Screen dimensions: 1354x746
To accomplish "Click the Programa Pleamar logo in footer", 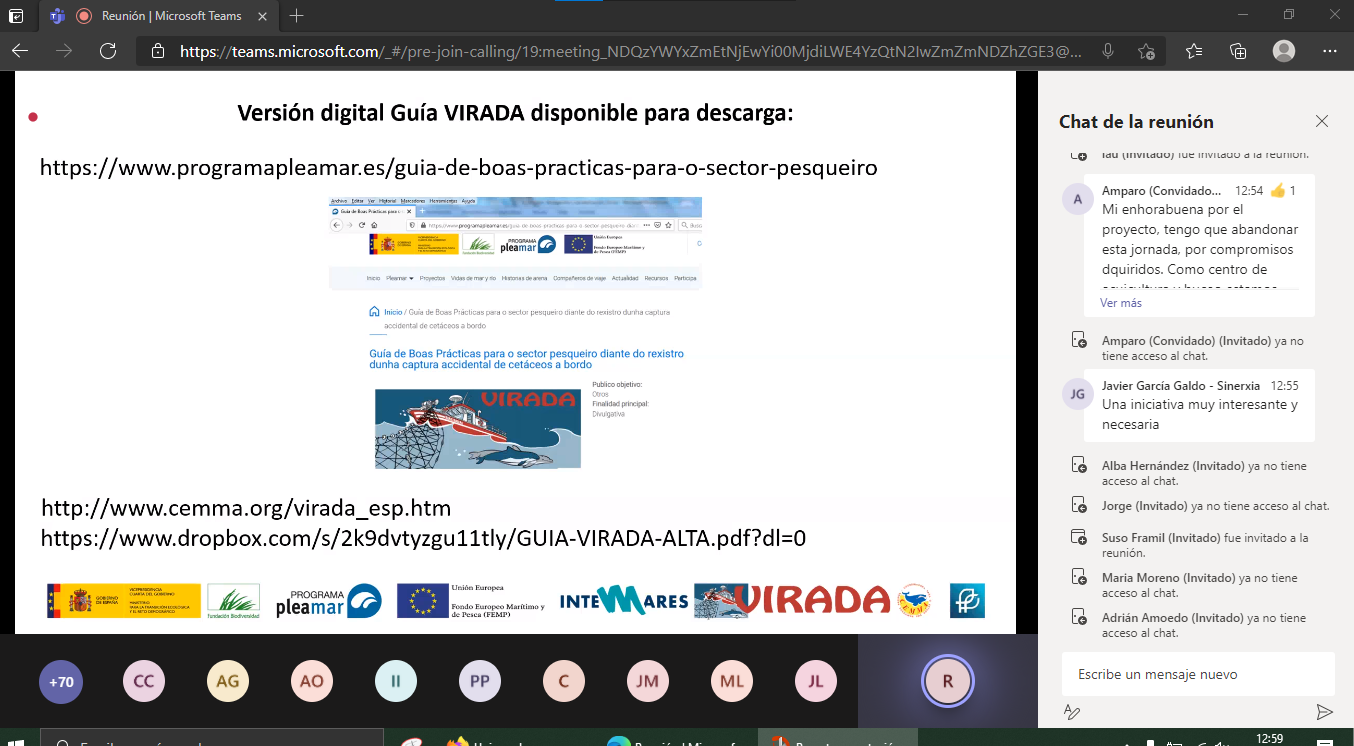I will [x=328, y=601].
